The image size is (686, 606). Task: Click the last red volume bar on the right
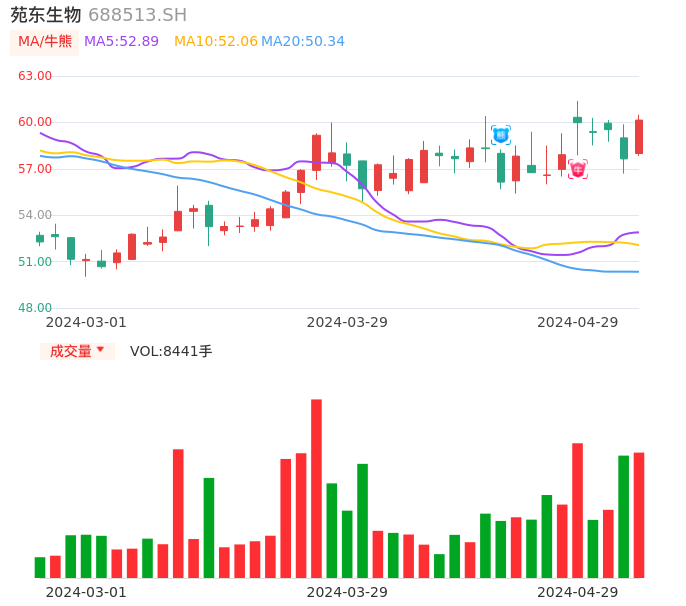[x=639, y=515]
